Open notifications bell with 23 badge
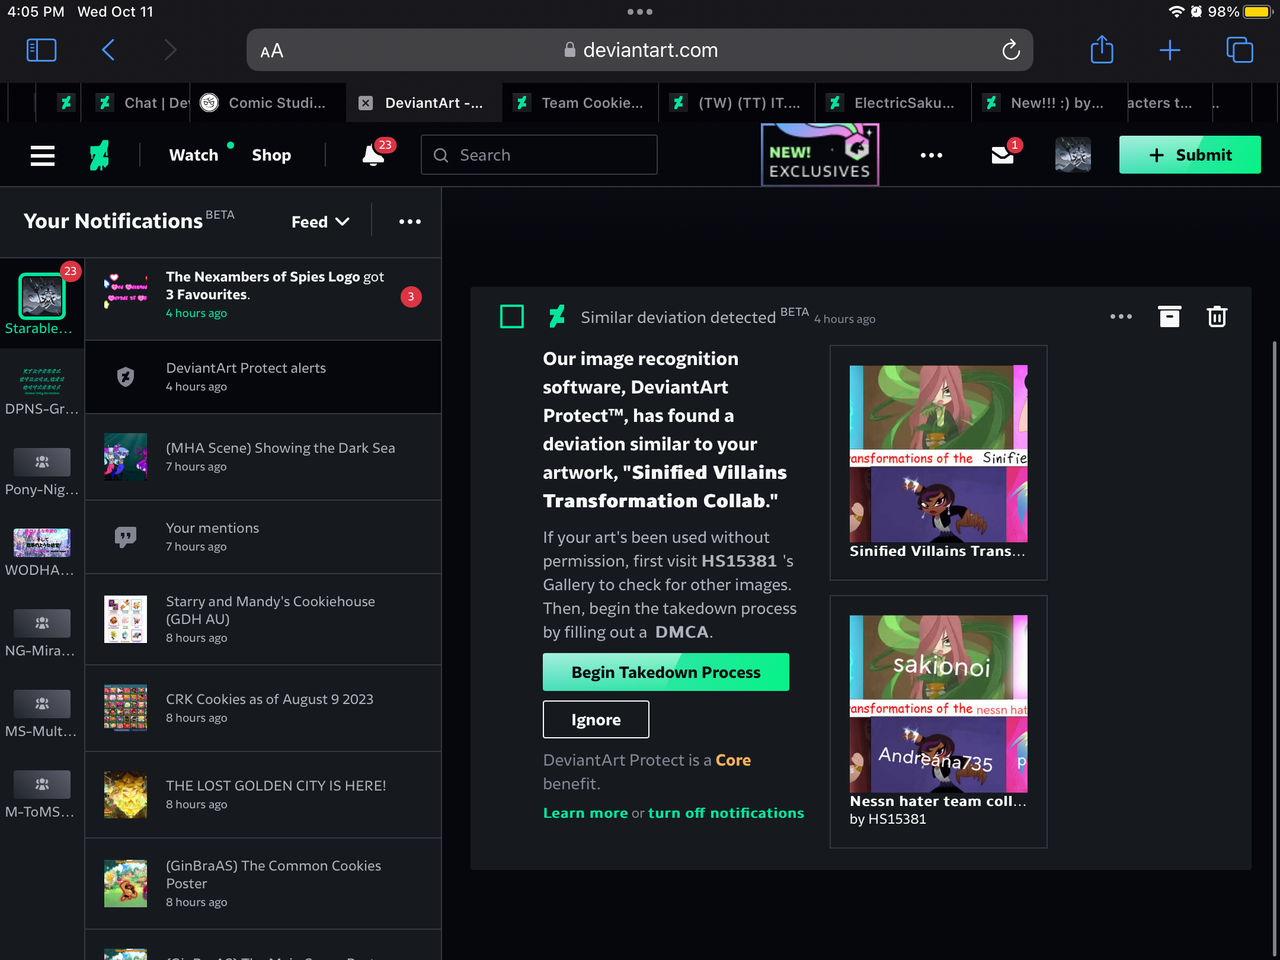1280x960 pixels. pyautogui.click(x=375, y=154)
